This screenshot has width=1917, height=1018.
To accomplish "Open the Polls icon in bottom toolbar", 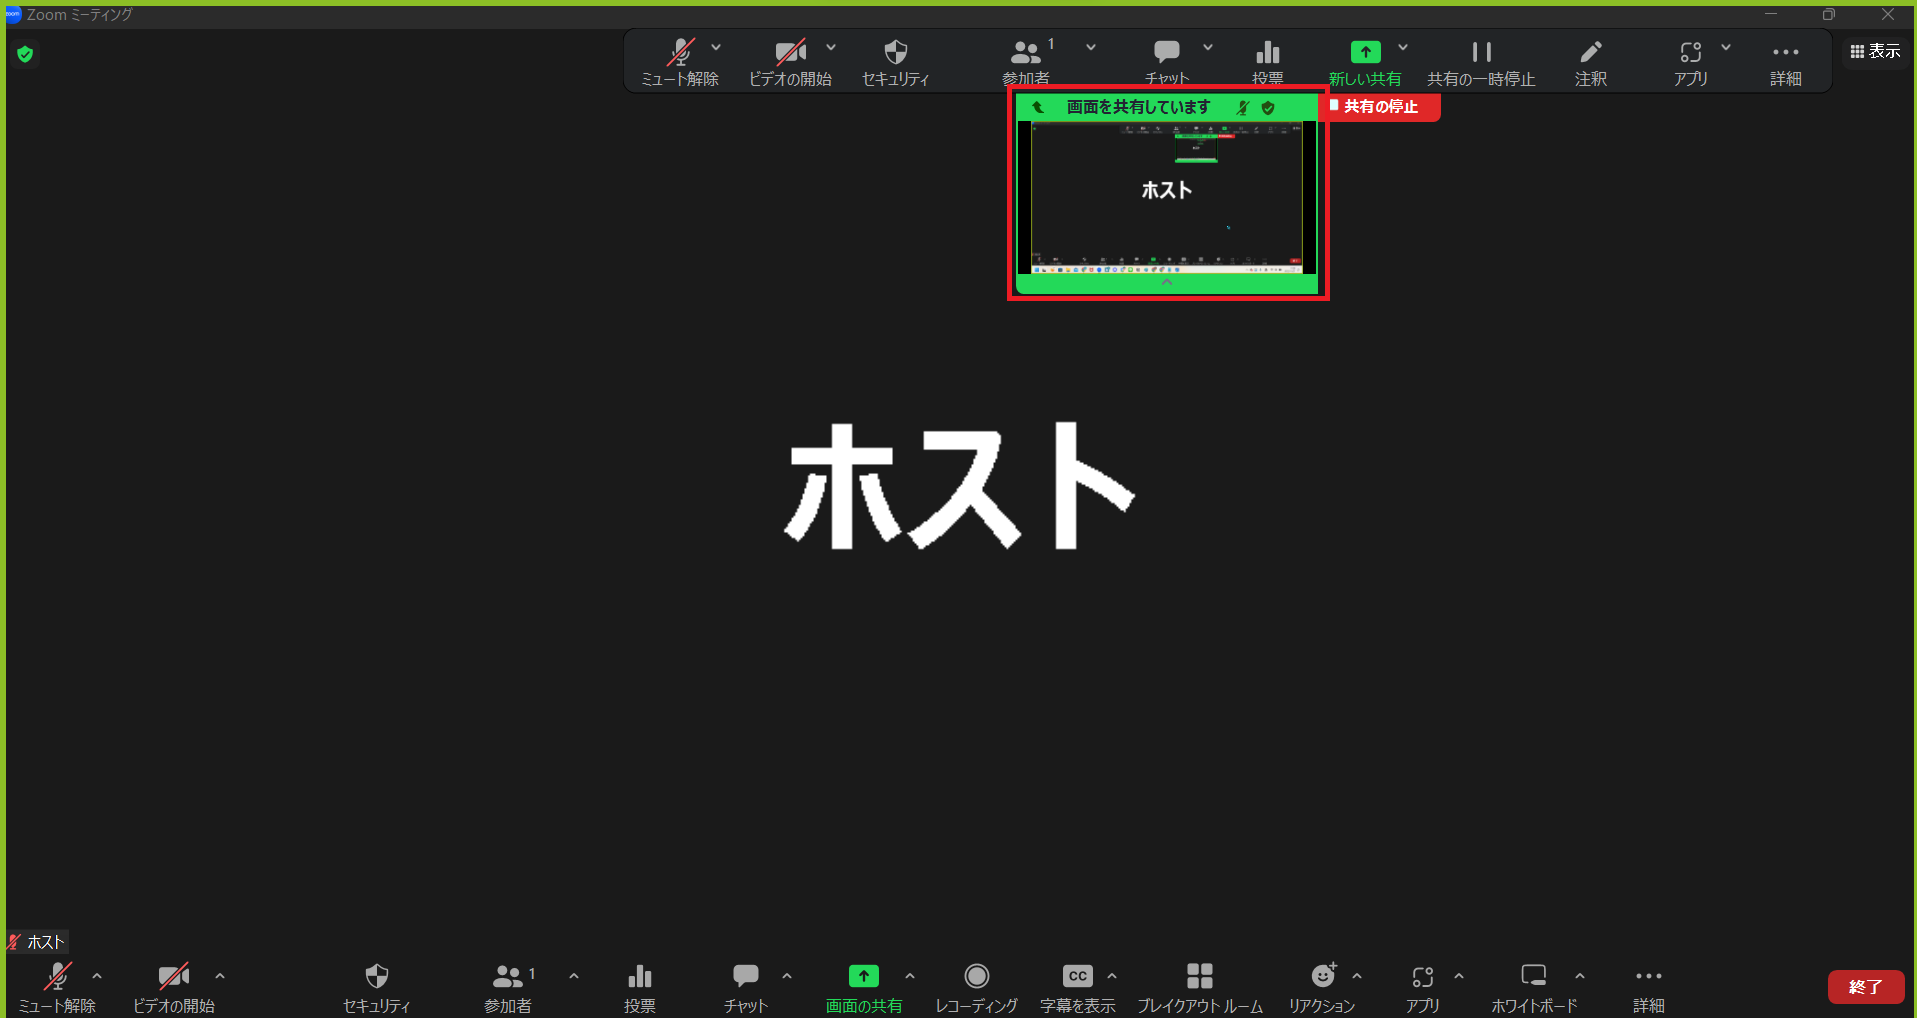I will pyautogui.click(x=640, y=977).
